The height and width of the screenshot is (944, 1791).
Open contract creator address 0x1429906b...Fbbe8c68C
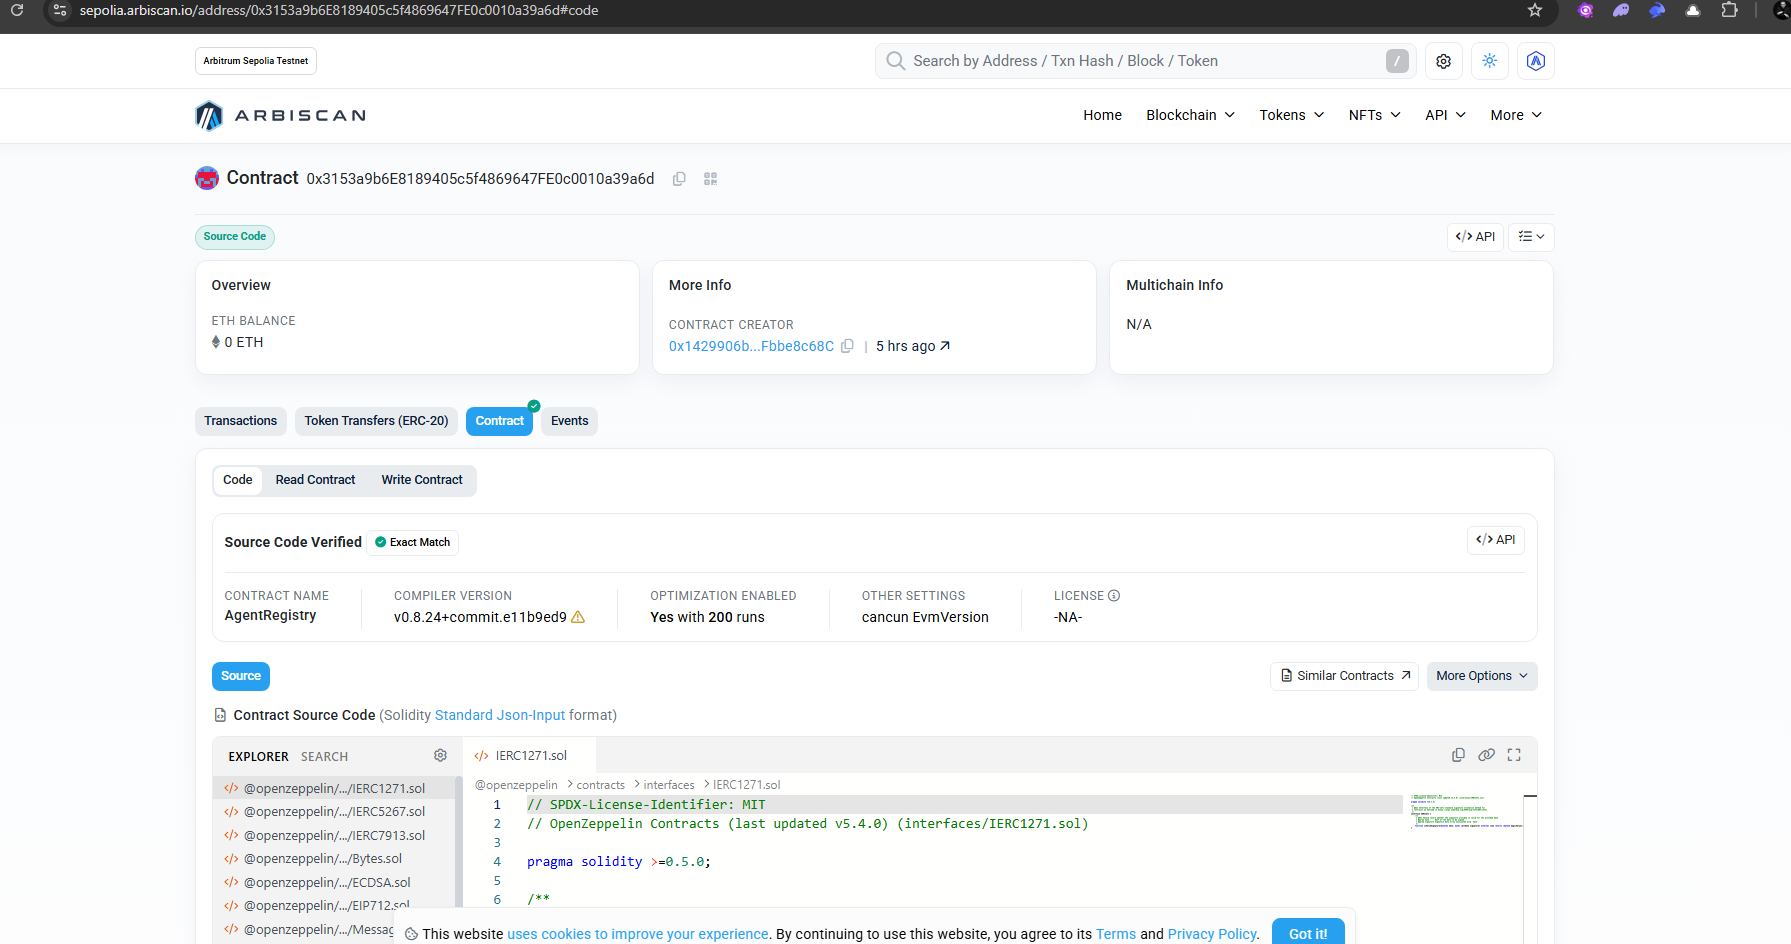pyautogui.click(x=751, y=346)
